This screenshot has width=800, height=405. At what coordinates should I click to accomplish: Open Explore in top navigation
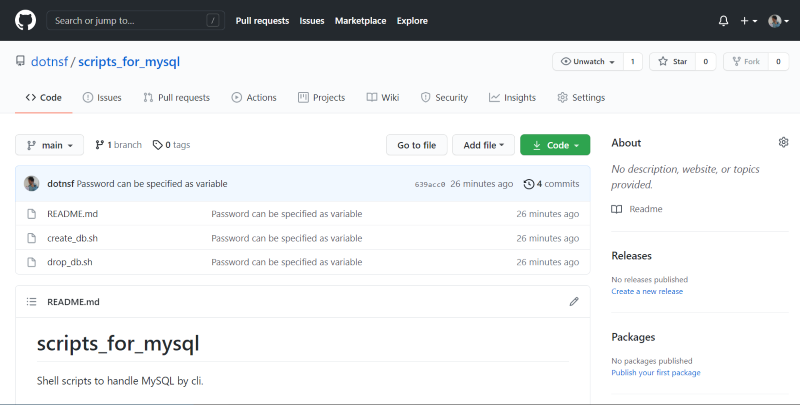pyautogui.click(x=412, y=21)
